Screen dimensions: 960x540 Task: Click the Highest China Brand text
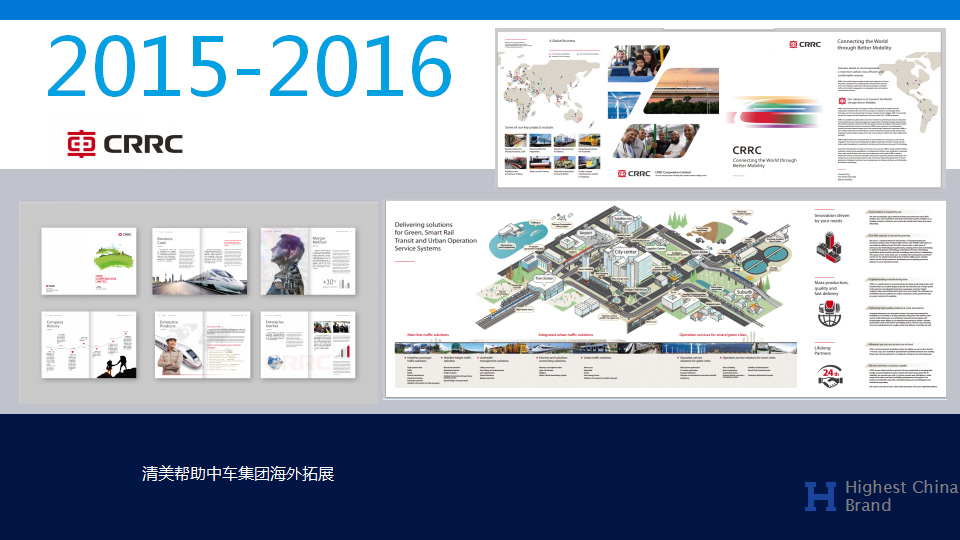pyautogui.click(x=900, y=496)
